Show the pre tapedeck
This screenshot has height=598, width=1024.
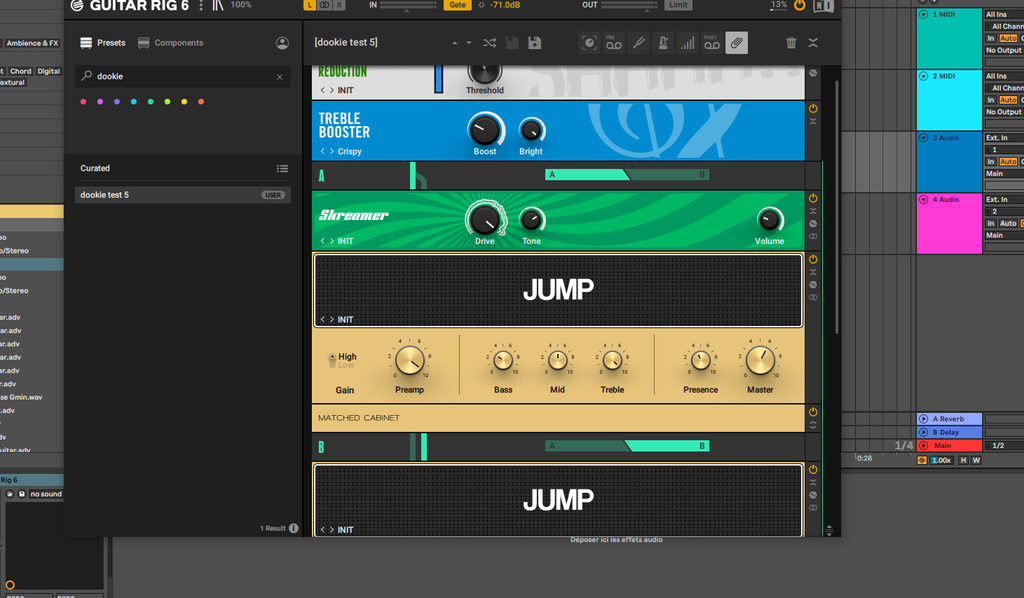pos(613,43)
